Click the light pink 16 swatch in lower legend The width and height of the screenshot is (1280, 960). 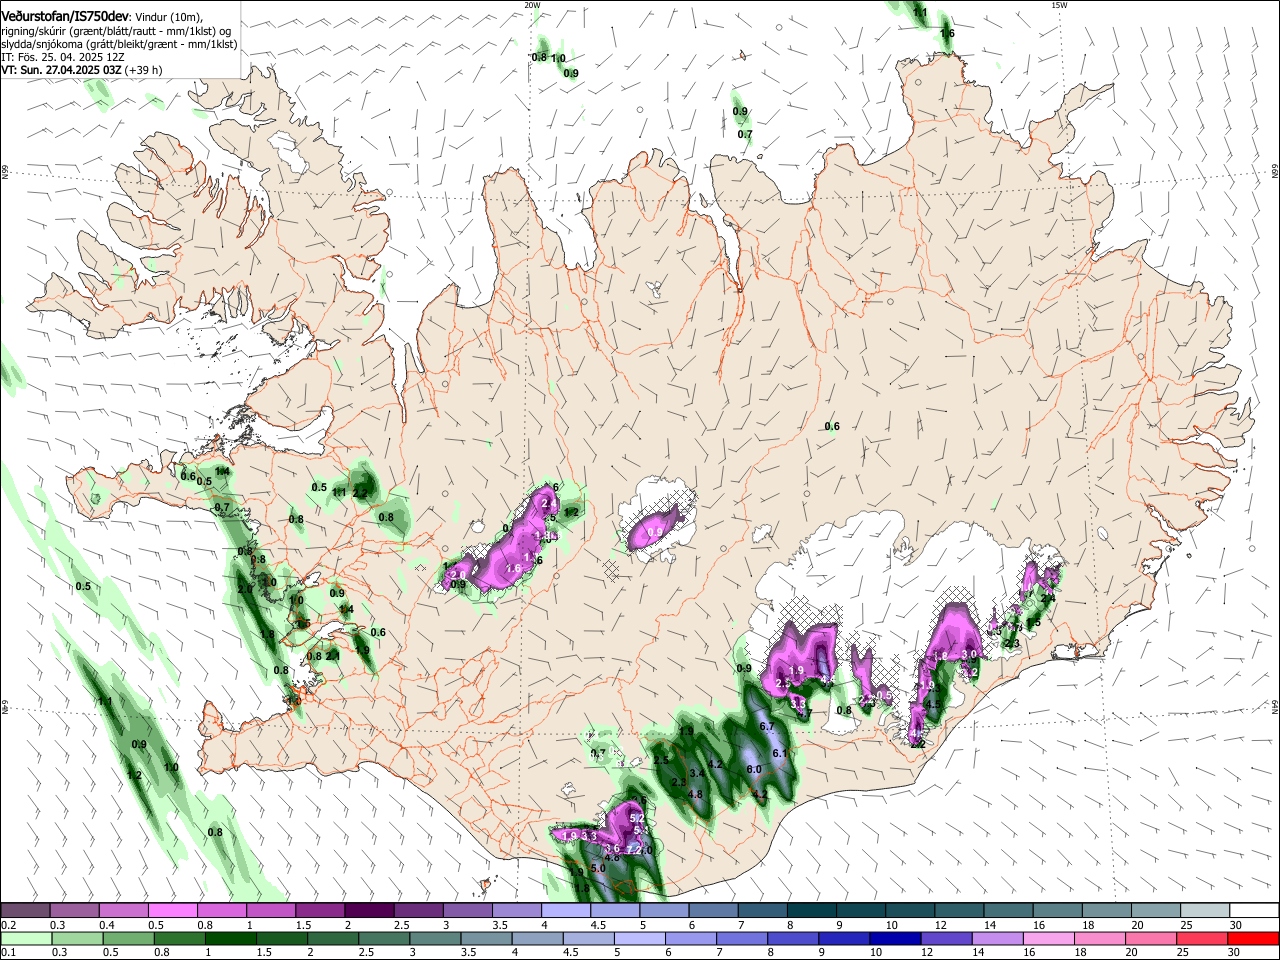[x=1049, y=938]
